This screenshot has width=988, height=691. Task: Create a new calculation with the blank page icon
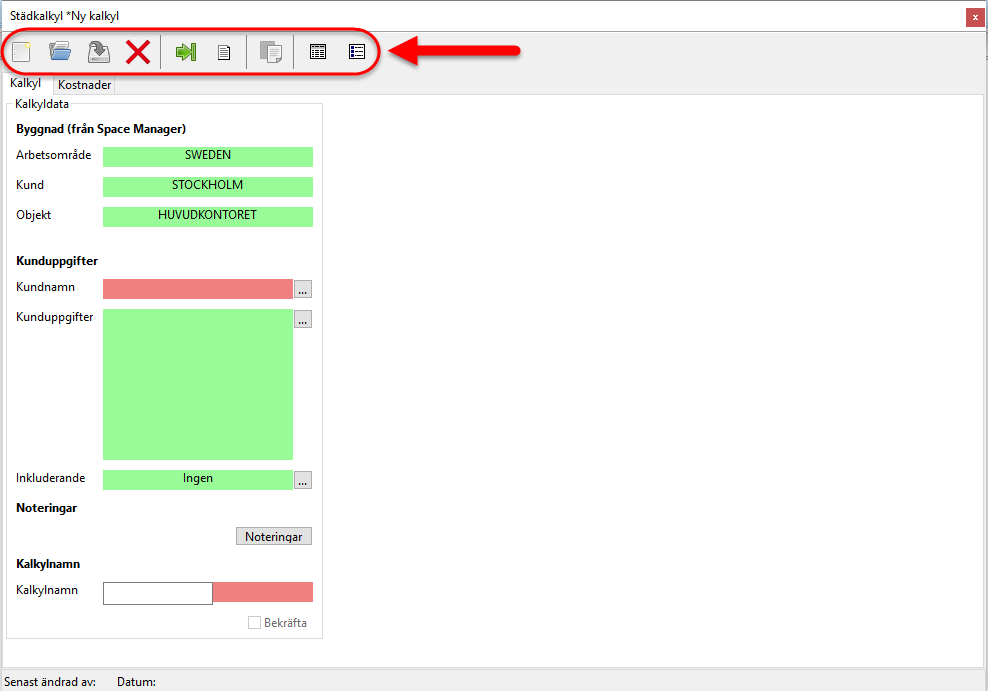click(21, 52)
